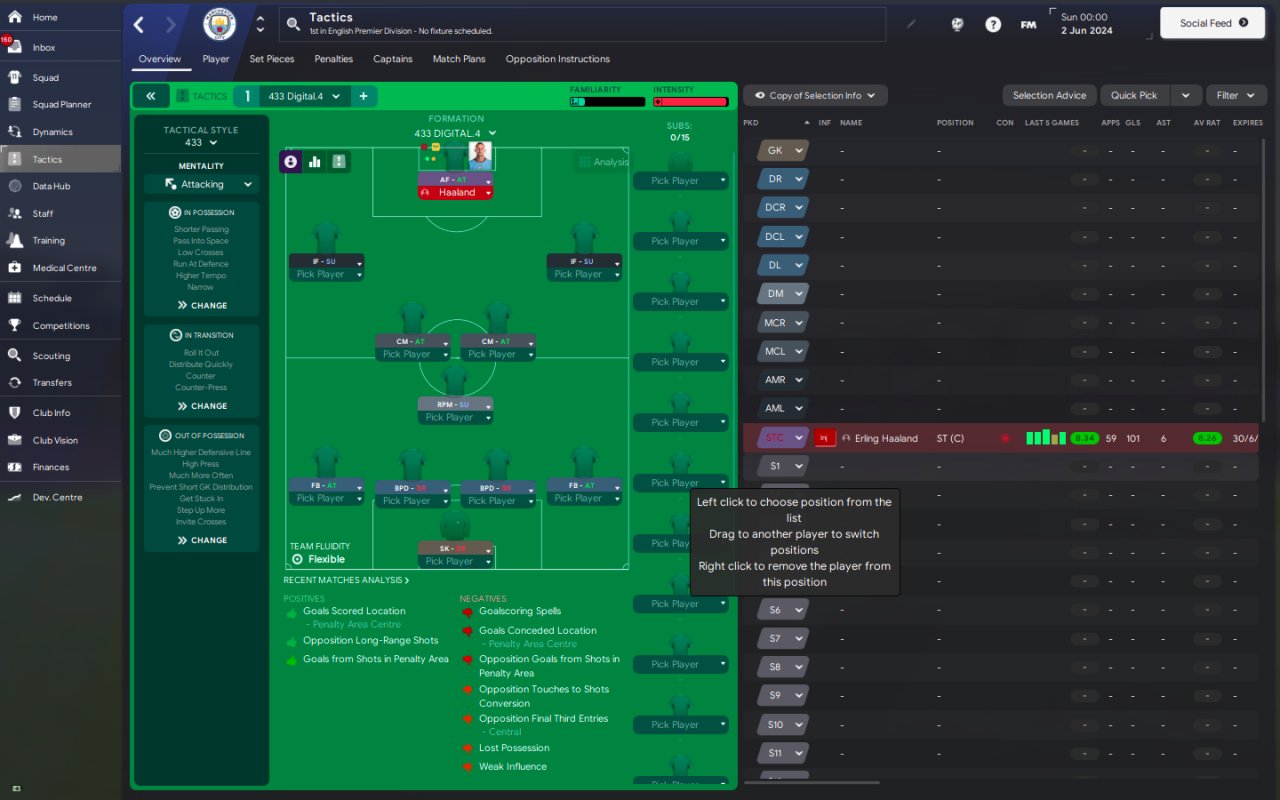Open the STC position dropdown for Haaland
This screenshot has width=1280, height=800.
pos(783,438)
